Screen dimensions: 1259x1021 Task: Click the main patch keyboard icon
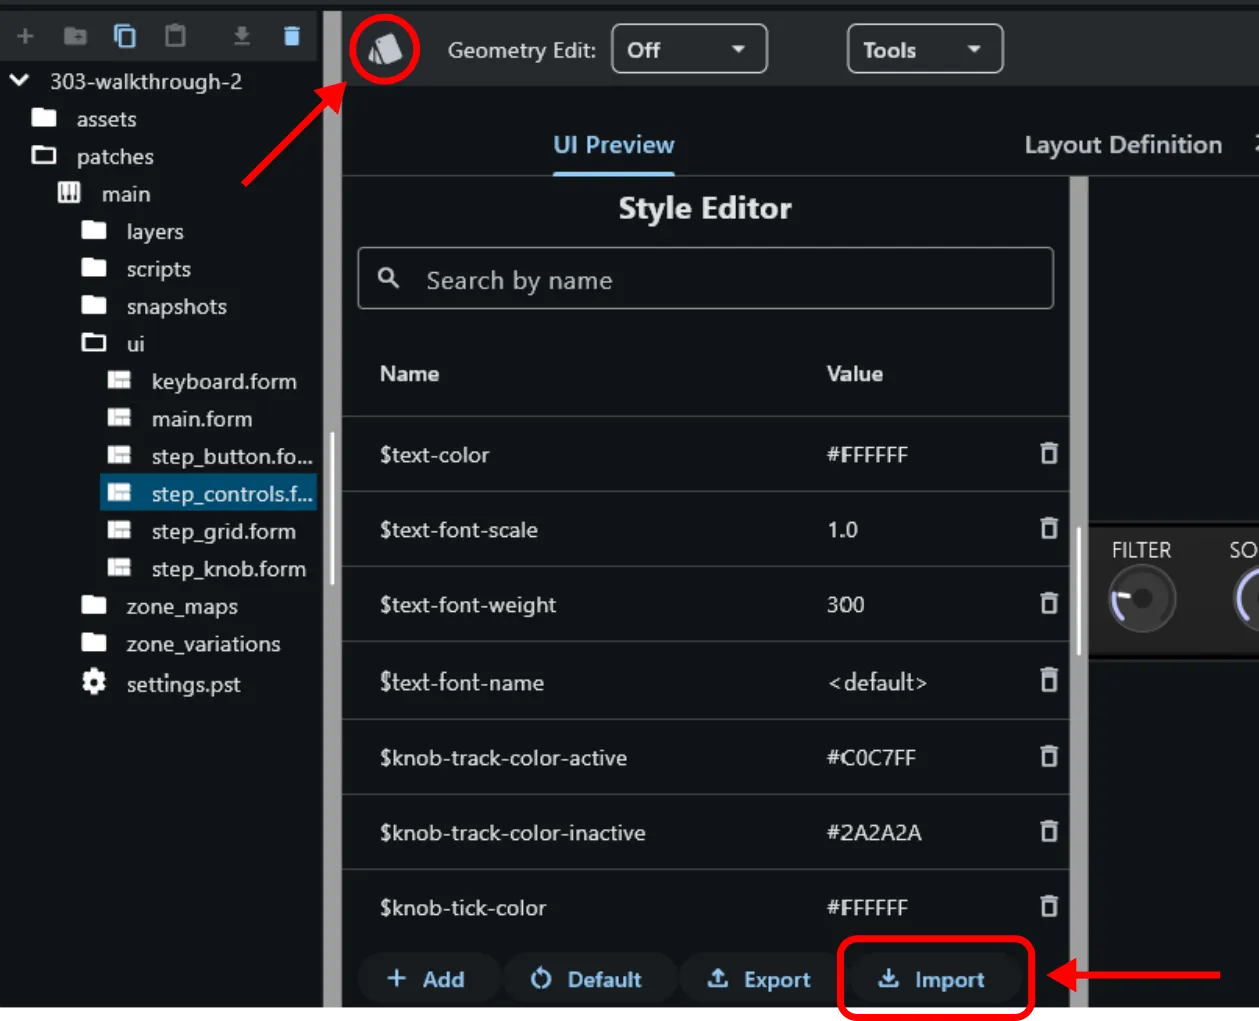click(69, 193)
